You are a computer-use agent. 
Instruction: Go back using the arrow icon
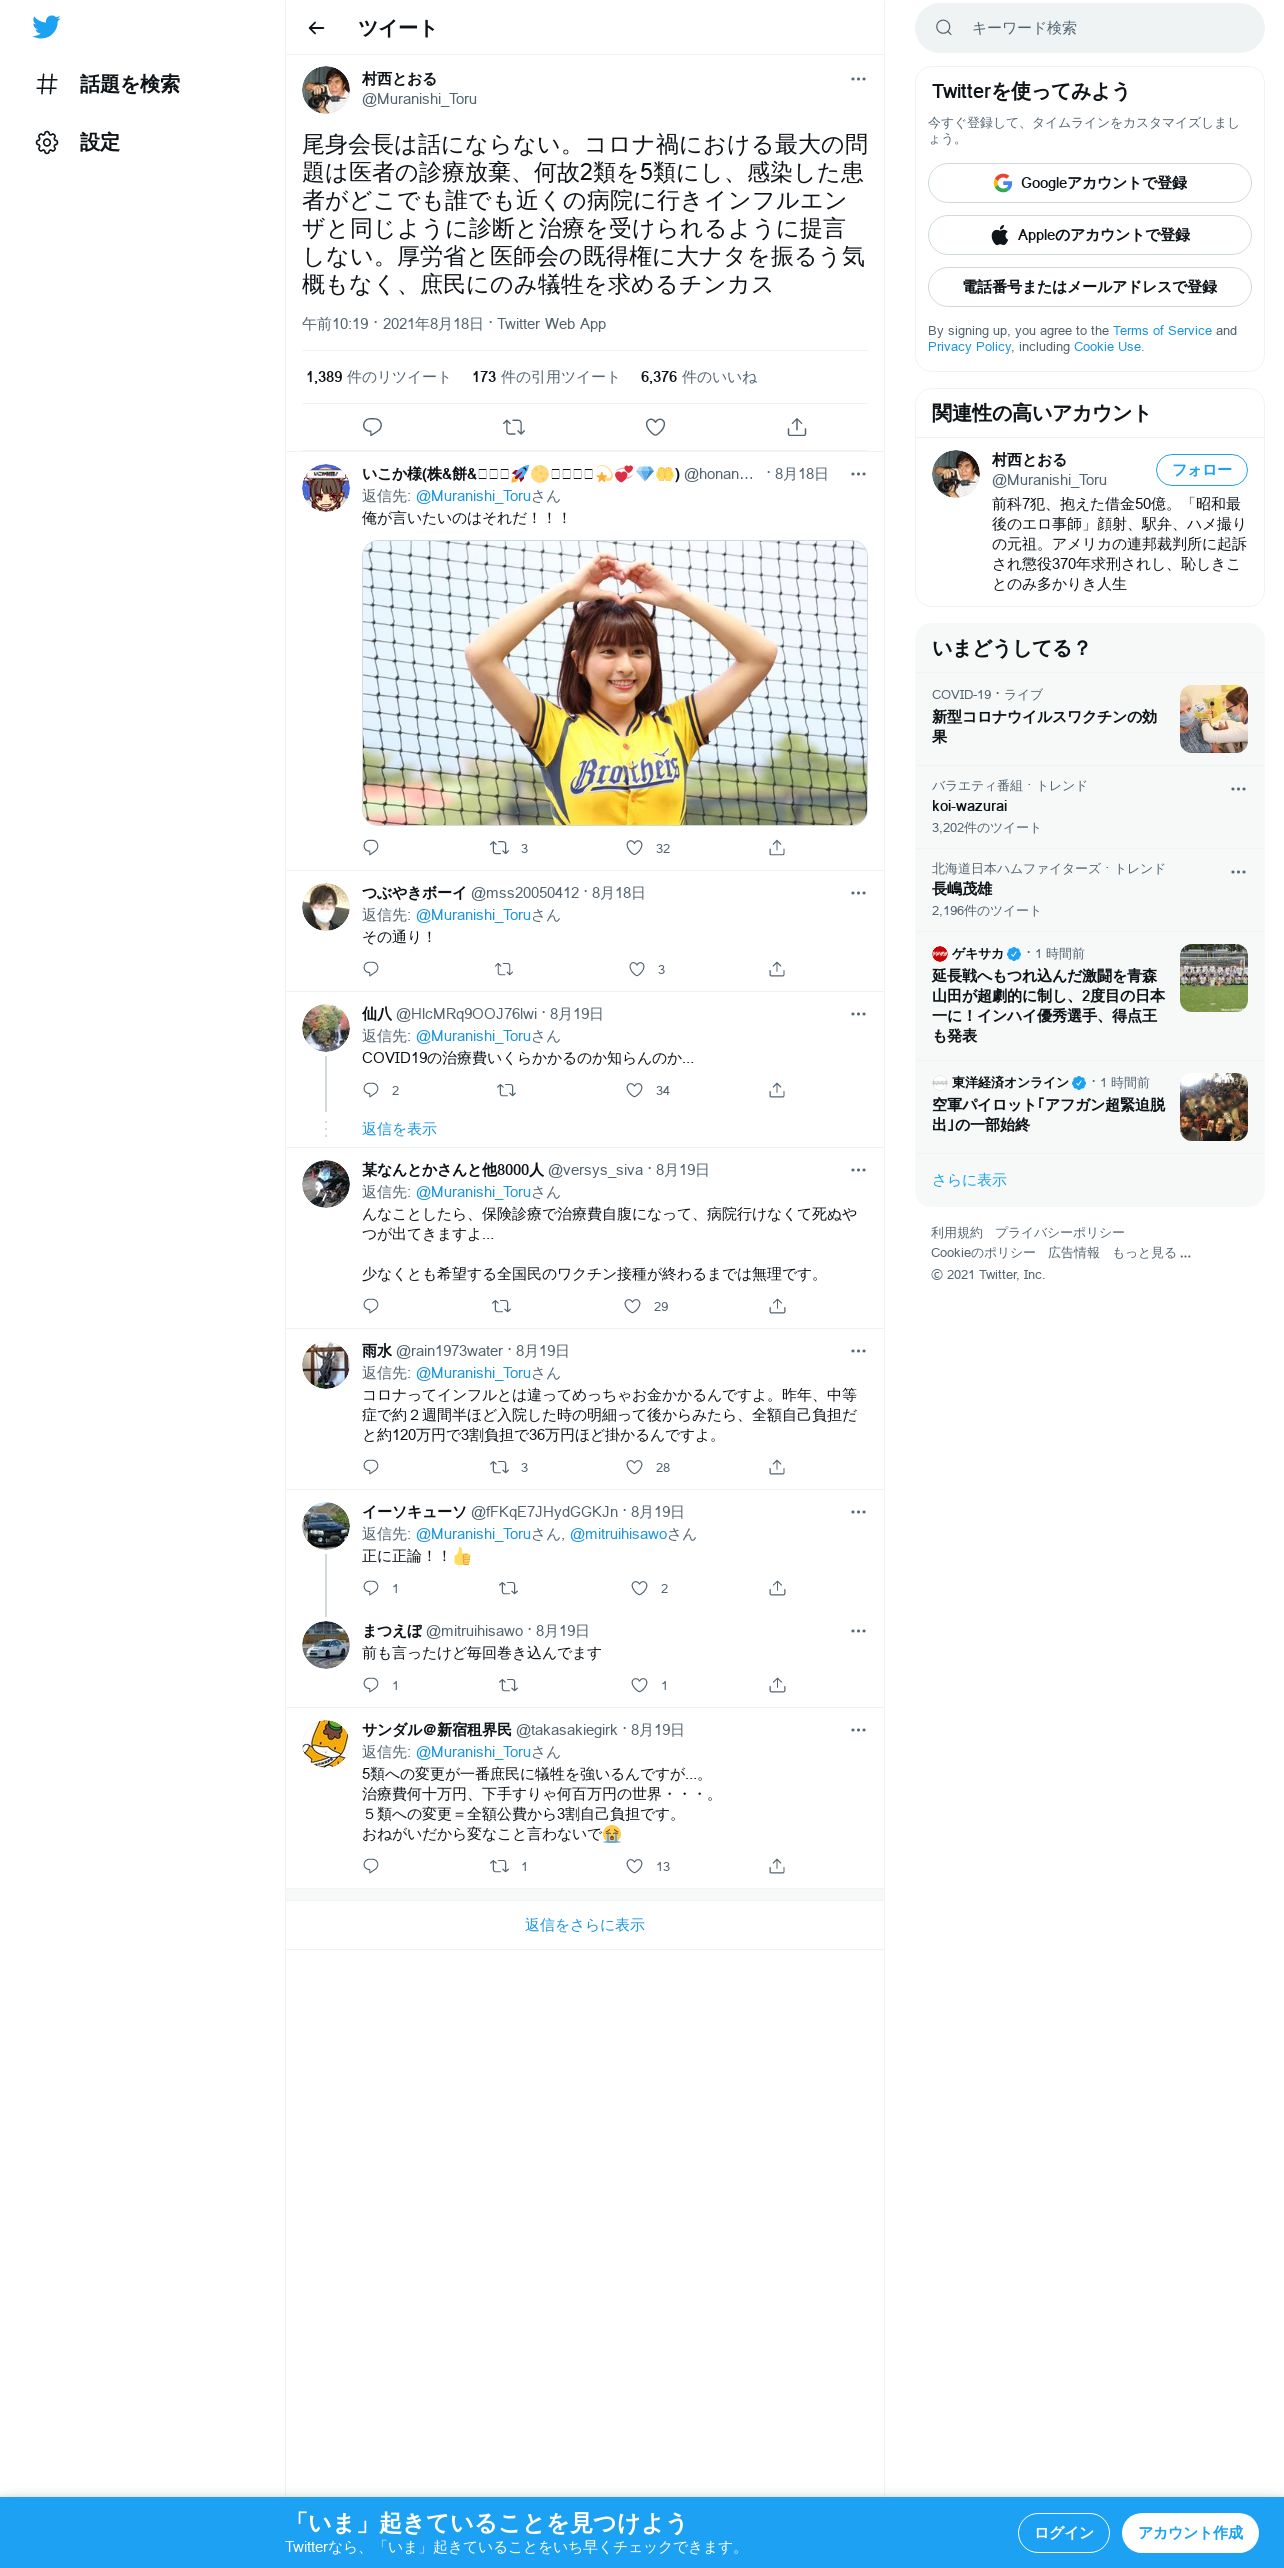pyautogui.click(x=316, y=28)
